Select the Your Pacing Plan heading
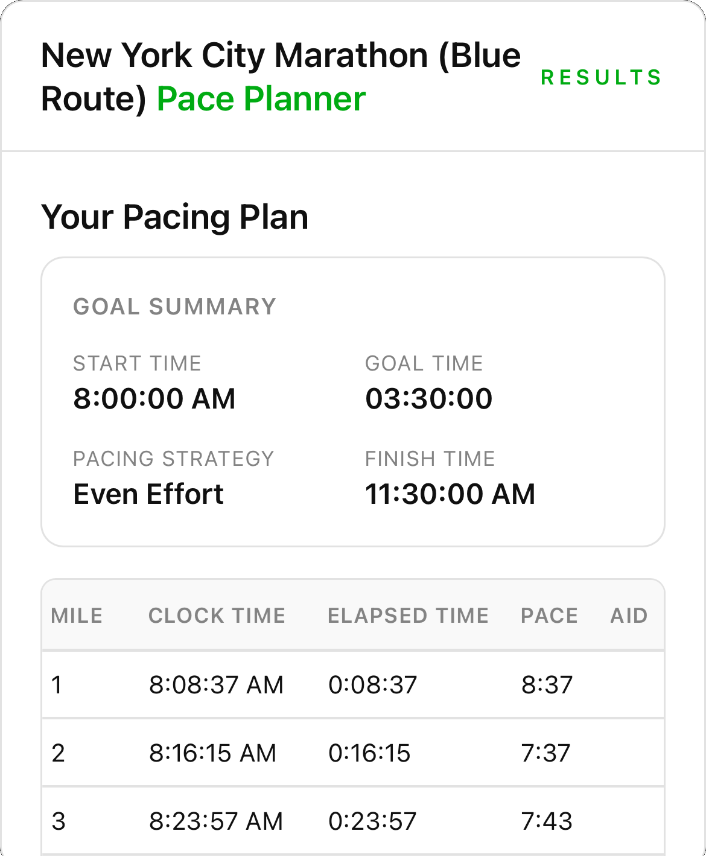Image resolution: width=706 pixels, height=856 pixels. pos(174,217)
